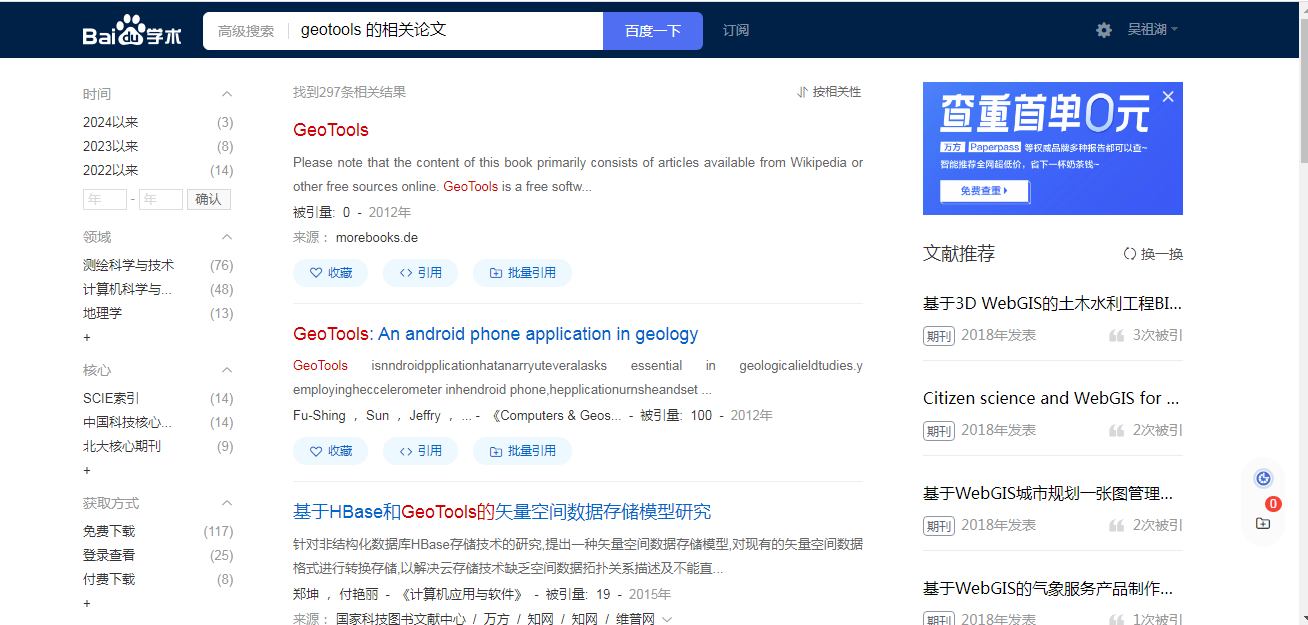Open recommendation 基于WebGIS城市规划一张图管理...
1308x625 pixels.
1048,493
